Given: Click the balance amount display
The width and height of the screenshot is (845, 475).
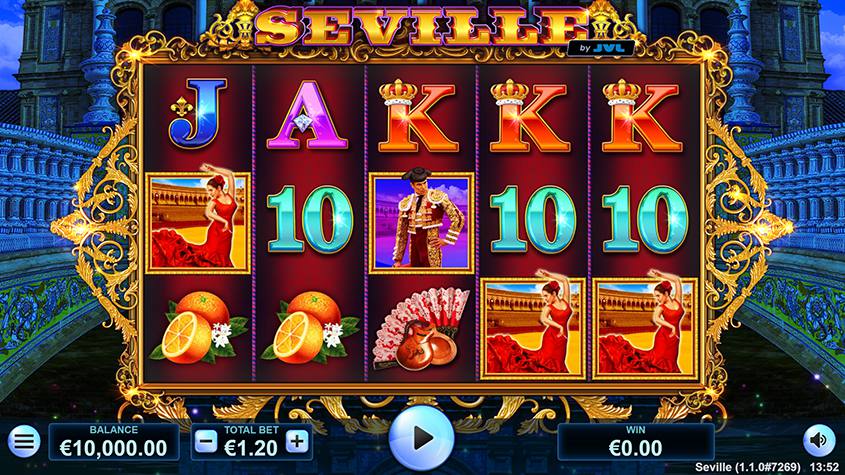Looking at the screenshot, I should point(114,442).
